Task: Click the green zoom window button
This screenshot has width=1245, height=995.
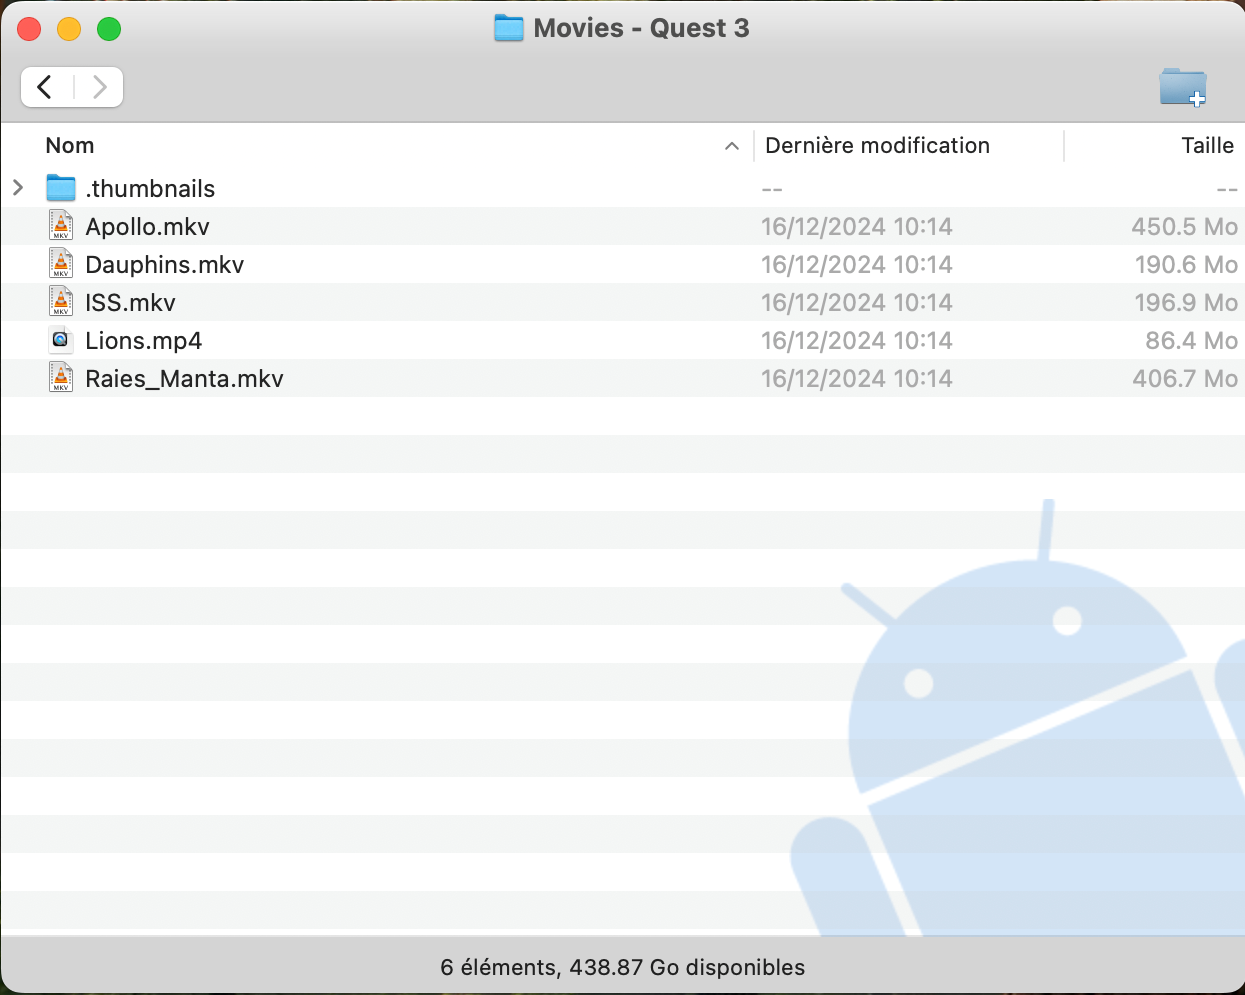Action: pos(109,29)
